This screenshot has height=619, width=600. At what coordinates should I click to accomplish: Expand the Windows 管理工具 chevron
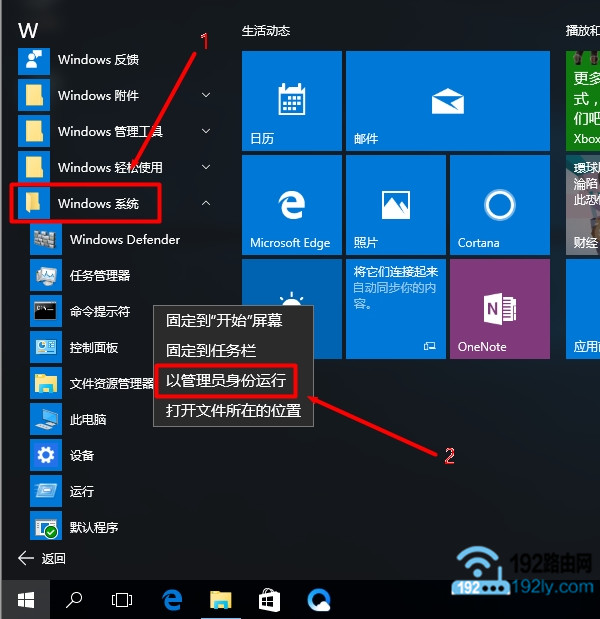click(x=206, y=131)
